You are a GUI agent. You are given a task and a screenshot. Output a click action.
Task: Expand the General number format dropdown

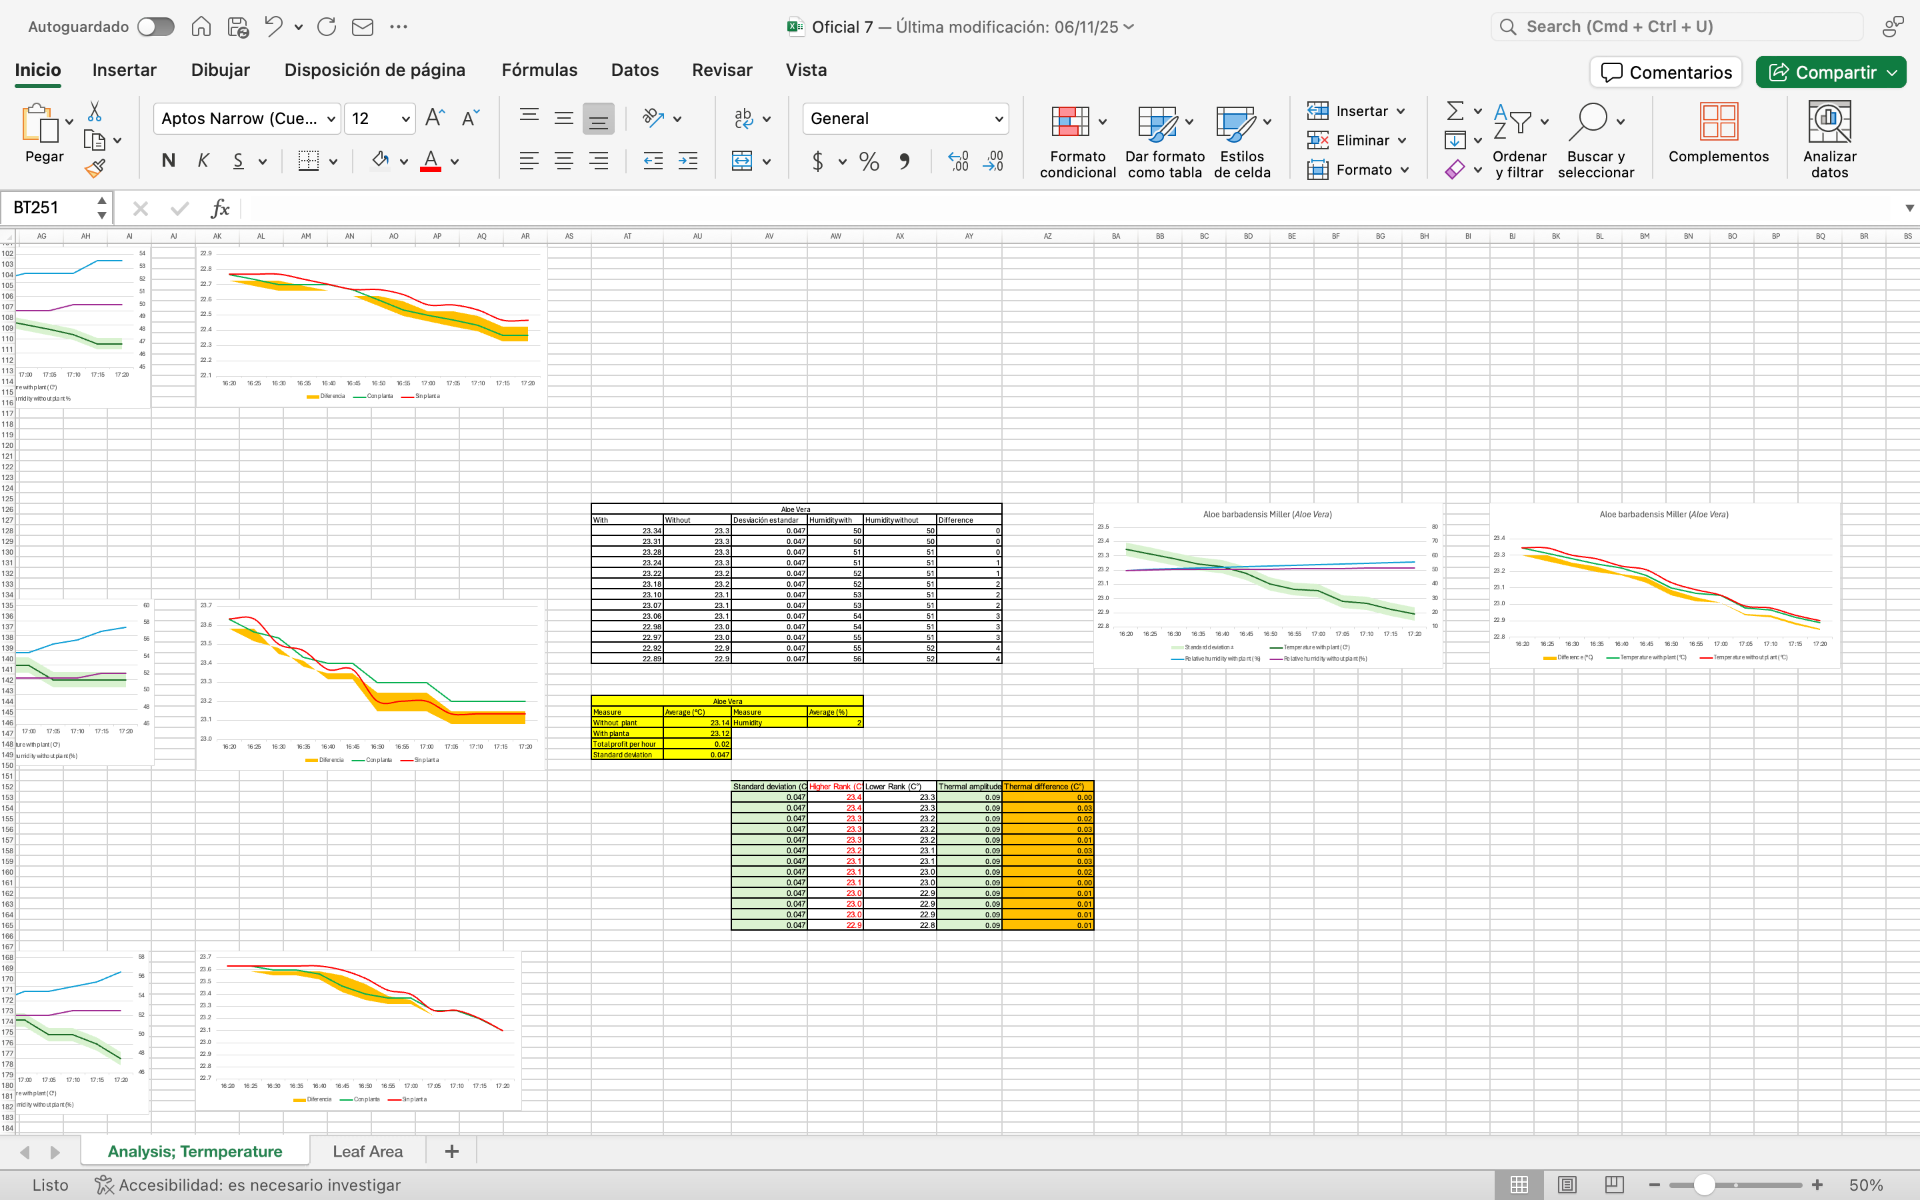(x=998, y=119)
